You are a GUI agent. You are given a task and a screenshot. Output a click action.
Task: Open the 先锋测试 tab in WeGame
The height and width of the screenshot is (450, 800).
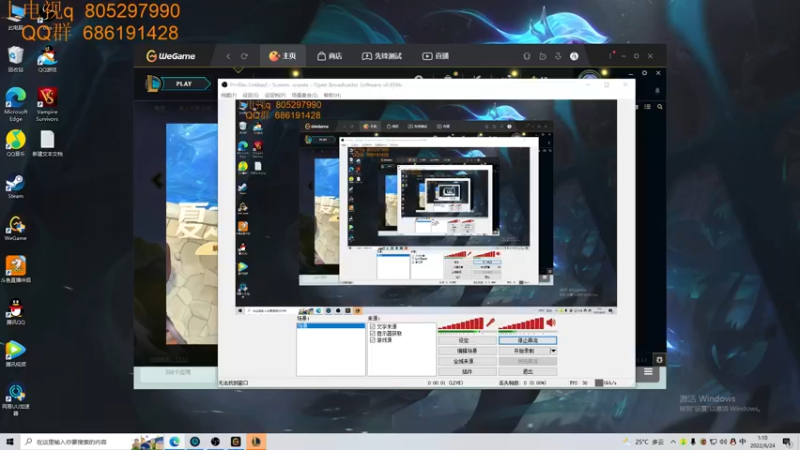point(382,56)
